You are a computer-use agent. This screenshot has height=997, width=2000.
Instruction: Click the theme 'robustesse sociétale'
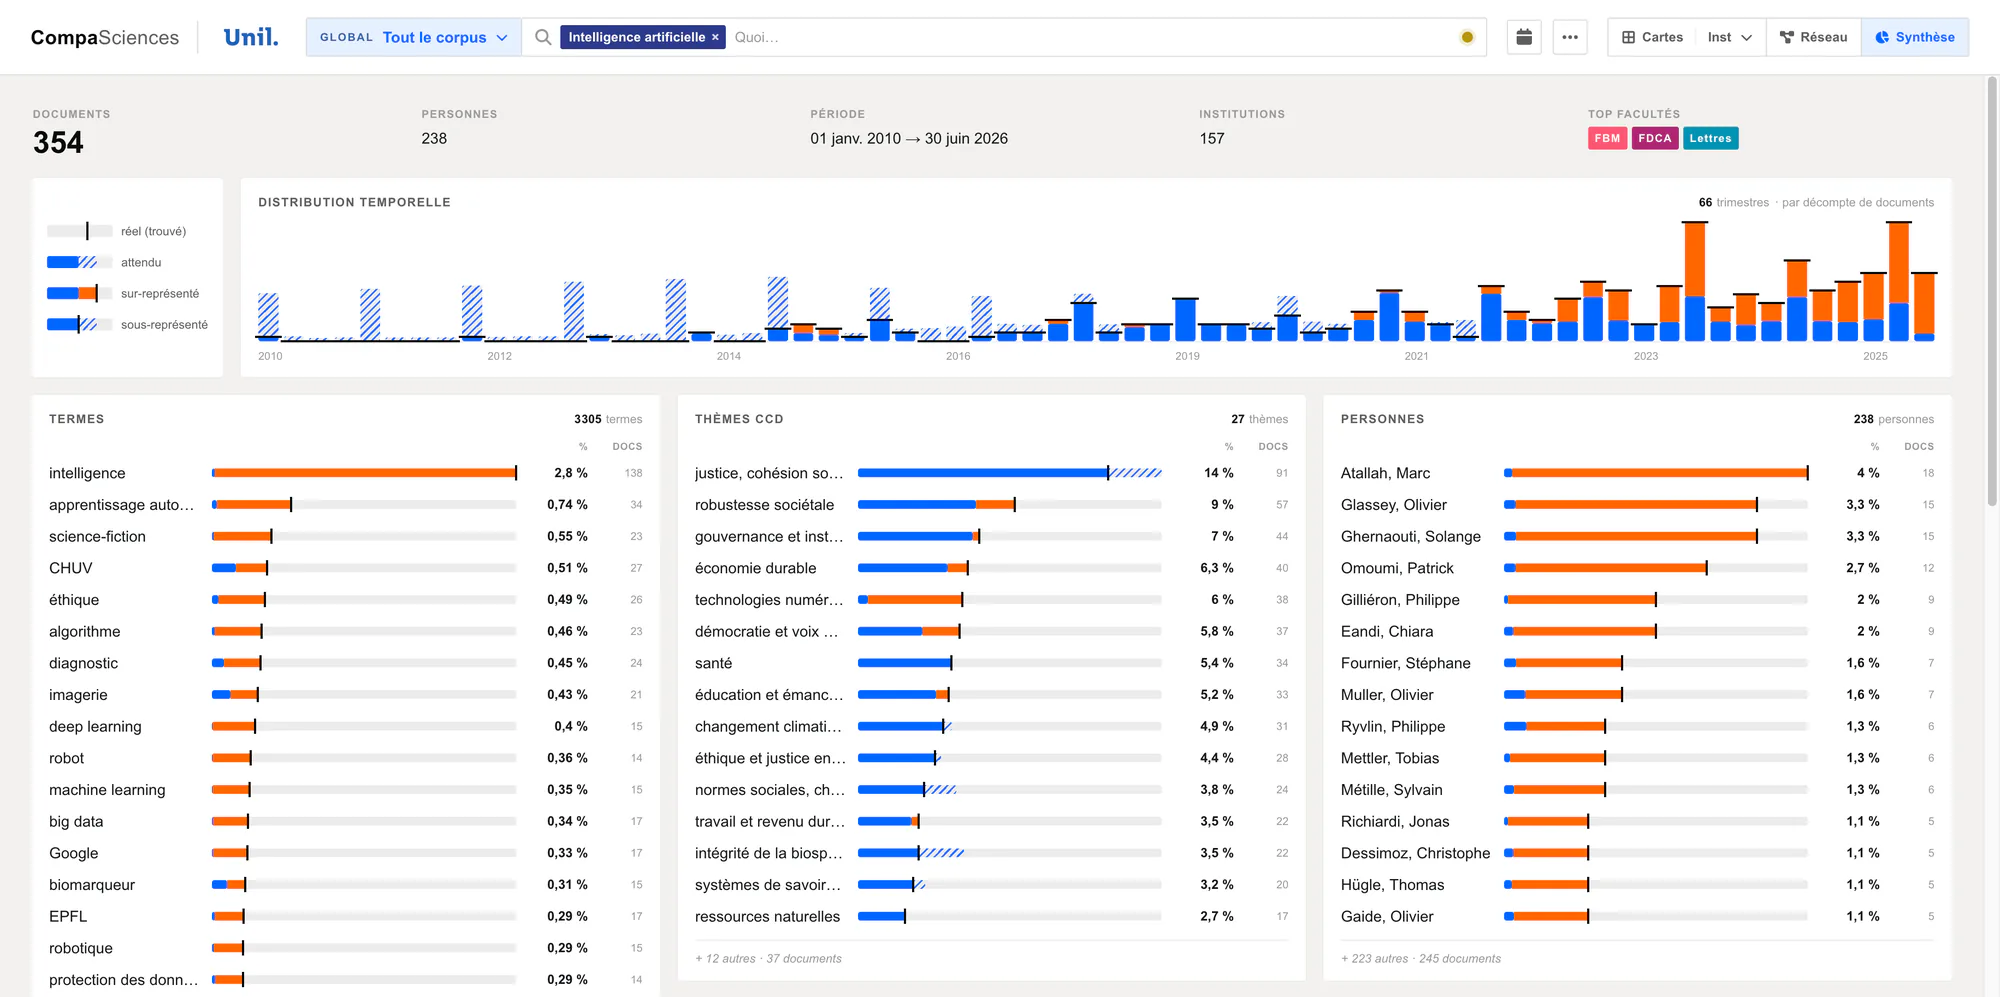click(764, 505)
